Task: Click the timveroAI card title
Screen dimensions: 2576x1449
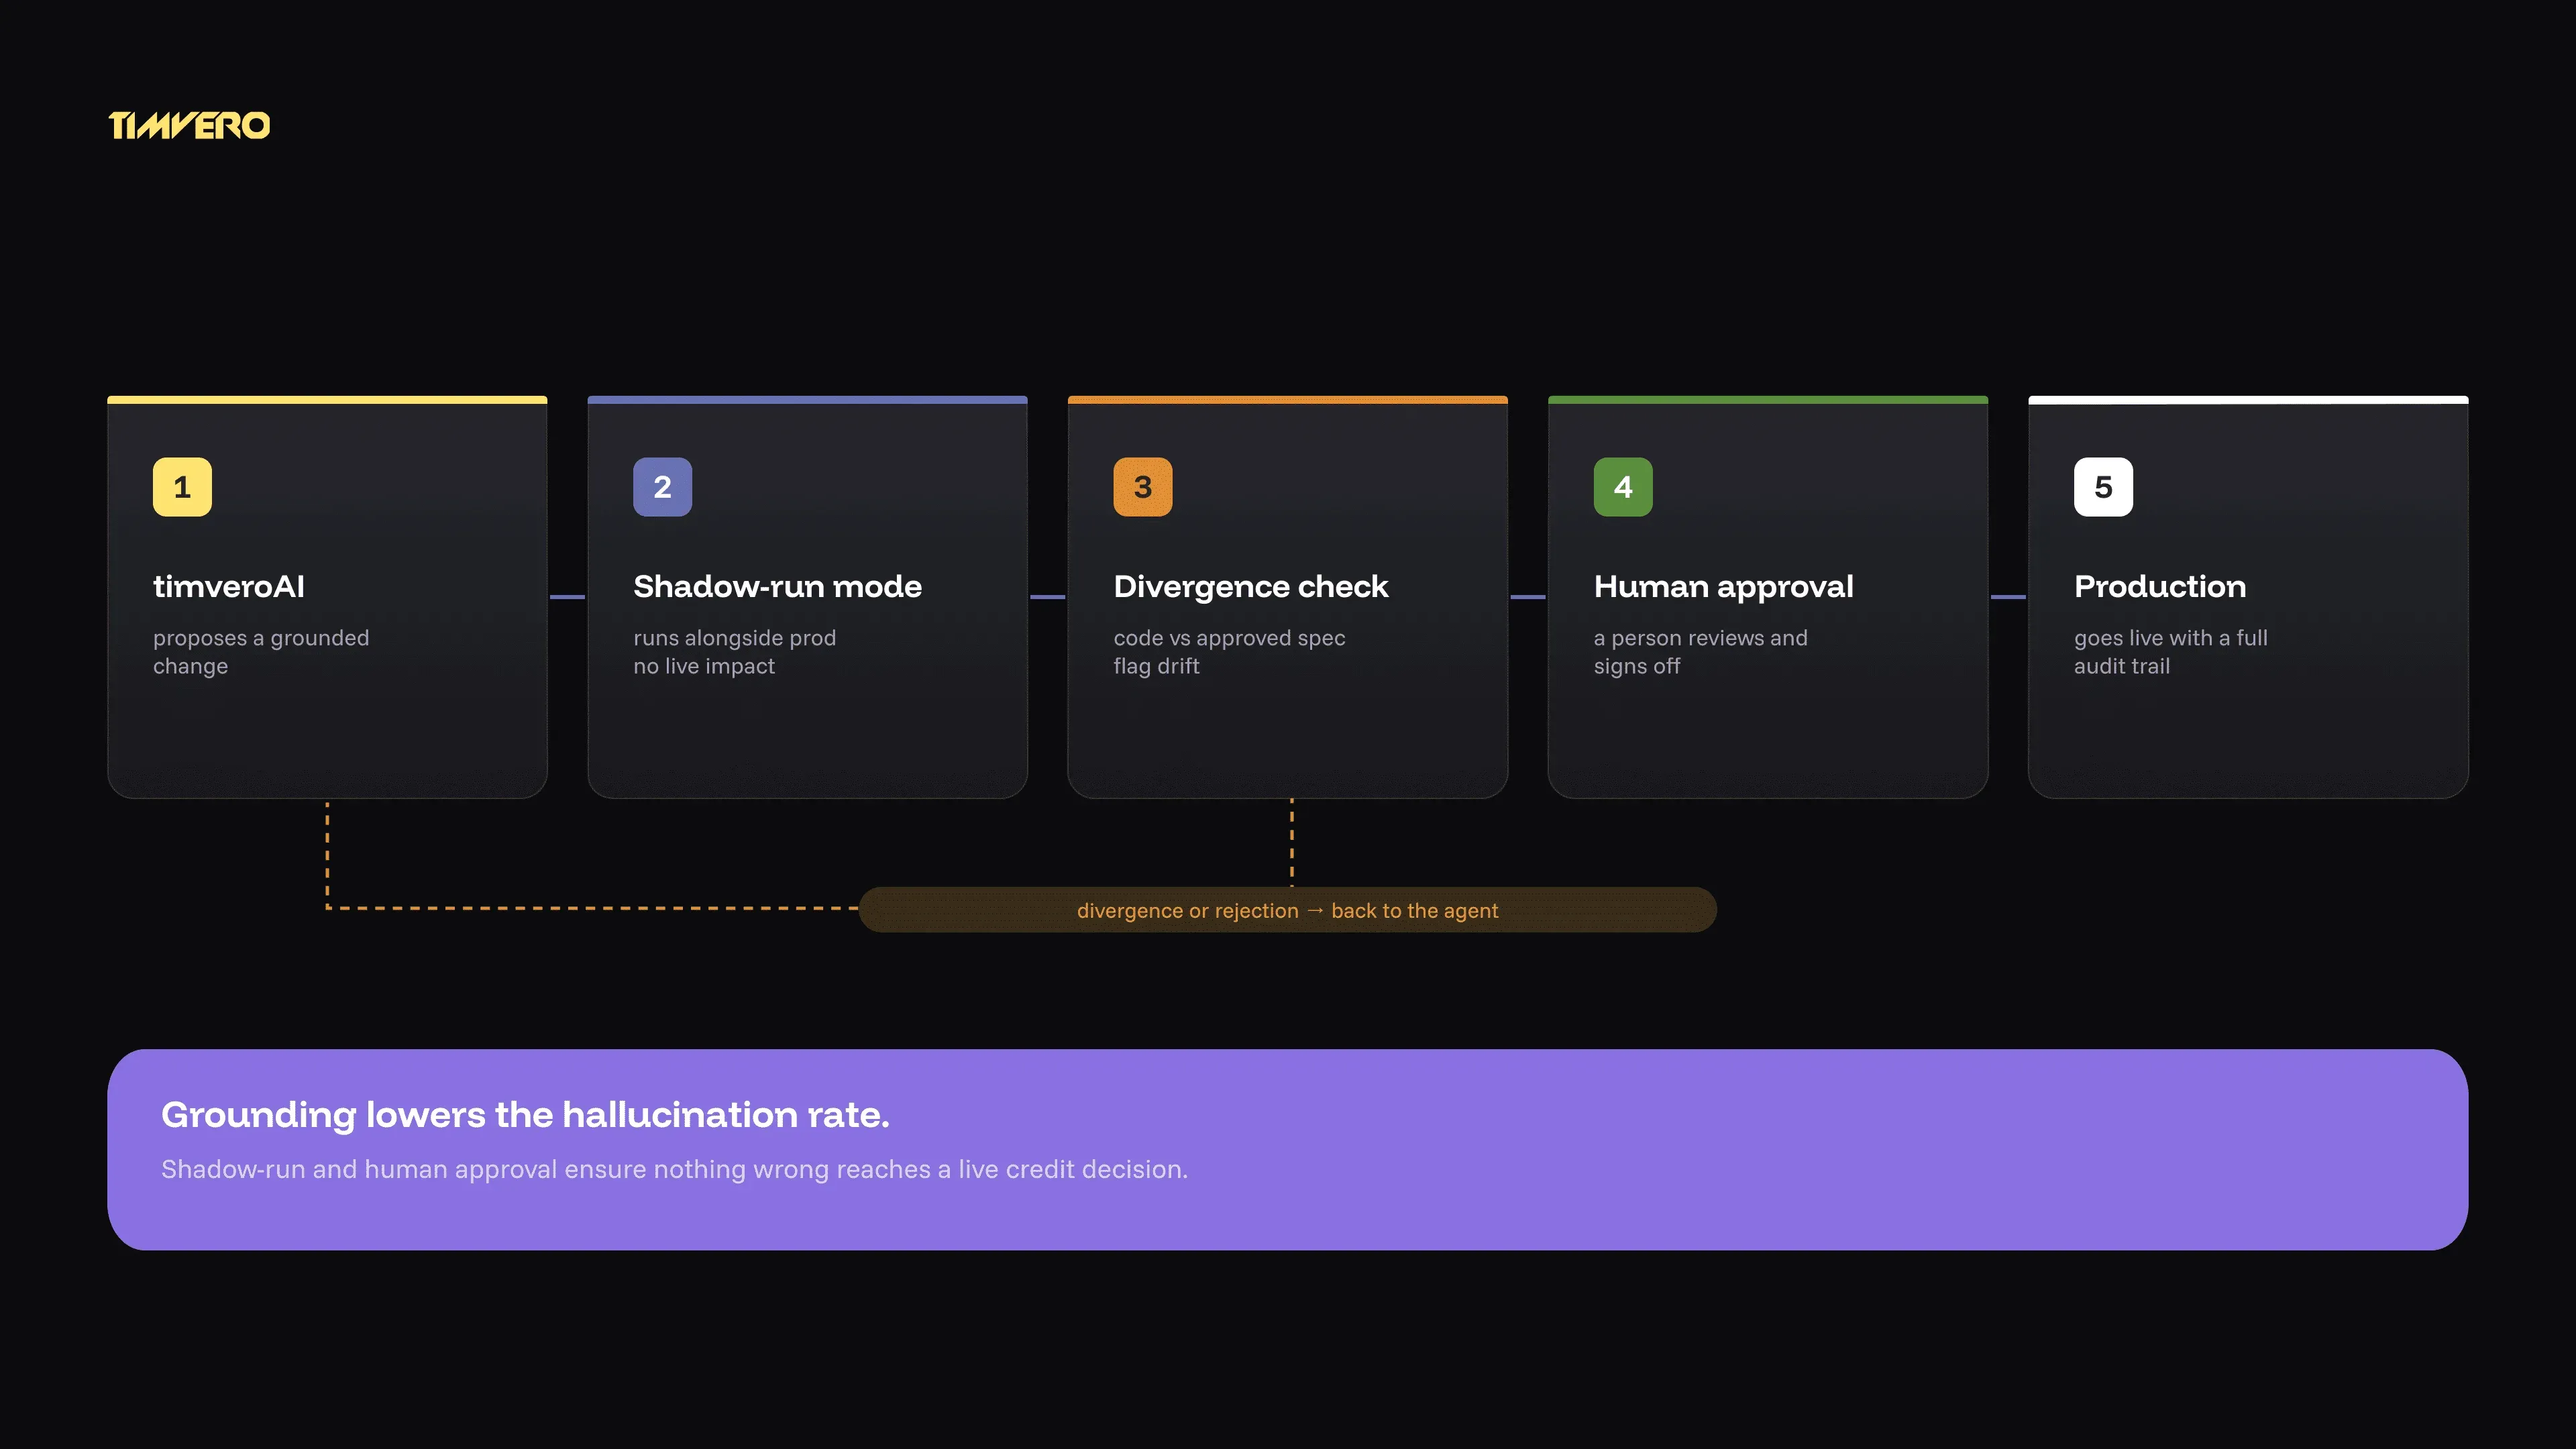Action: click(229, 586)
